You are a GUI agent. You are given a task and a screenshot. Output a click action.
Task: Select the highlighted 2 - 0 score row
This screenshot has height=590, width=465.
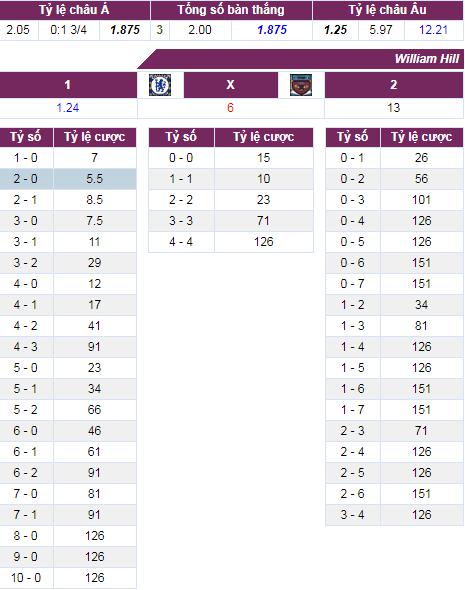[68, 179]
